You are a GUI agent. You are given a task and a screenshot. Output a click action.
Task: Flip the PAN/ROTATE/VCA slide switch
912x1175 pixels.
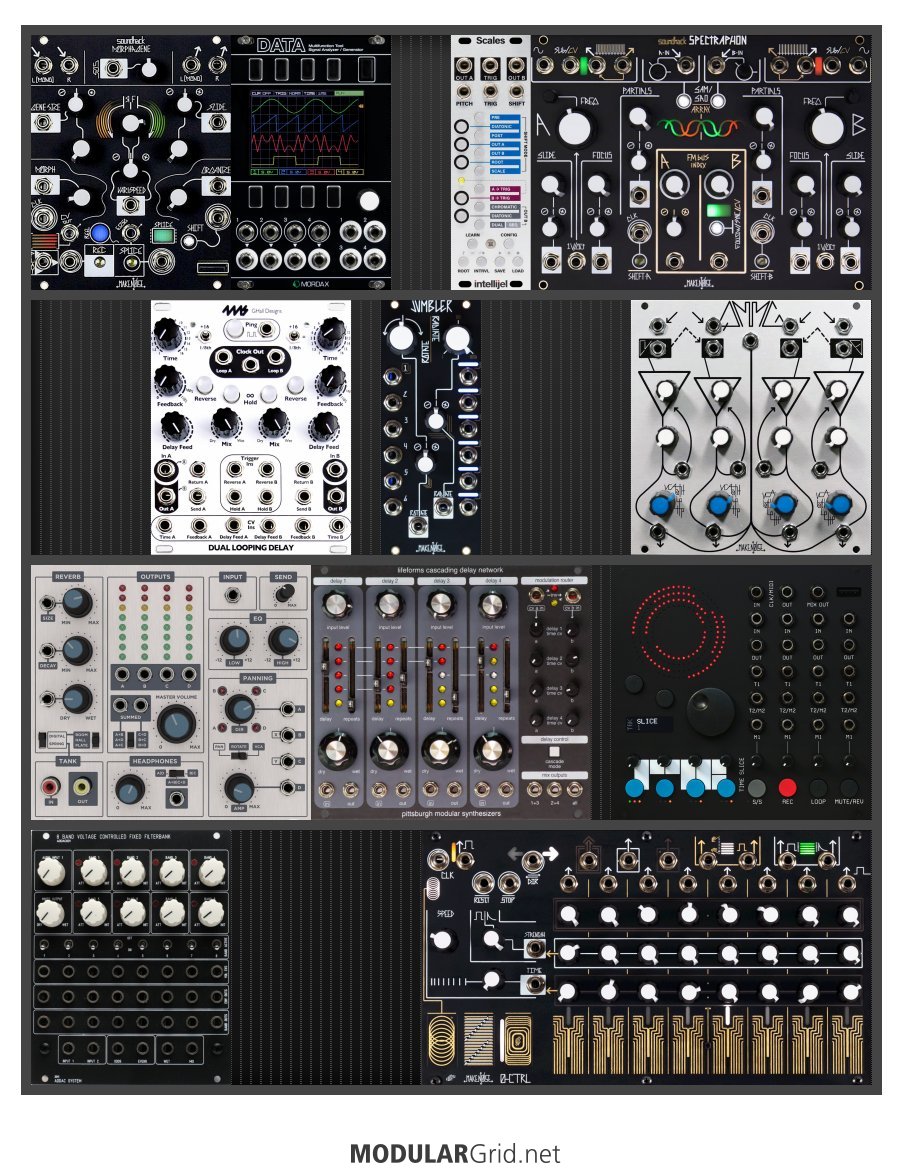click(x=238, y=754)
